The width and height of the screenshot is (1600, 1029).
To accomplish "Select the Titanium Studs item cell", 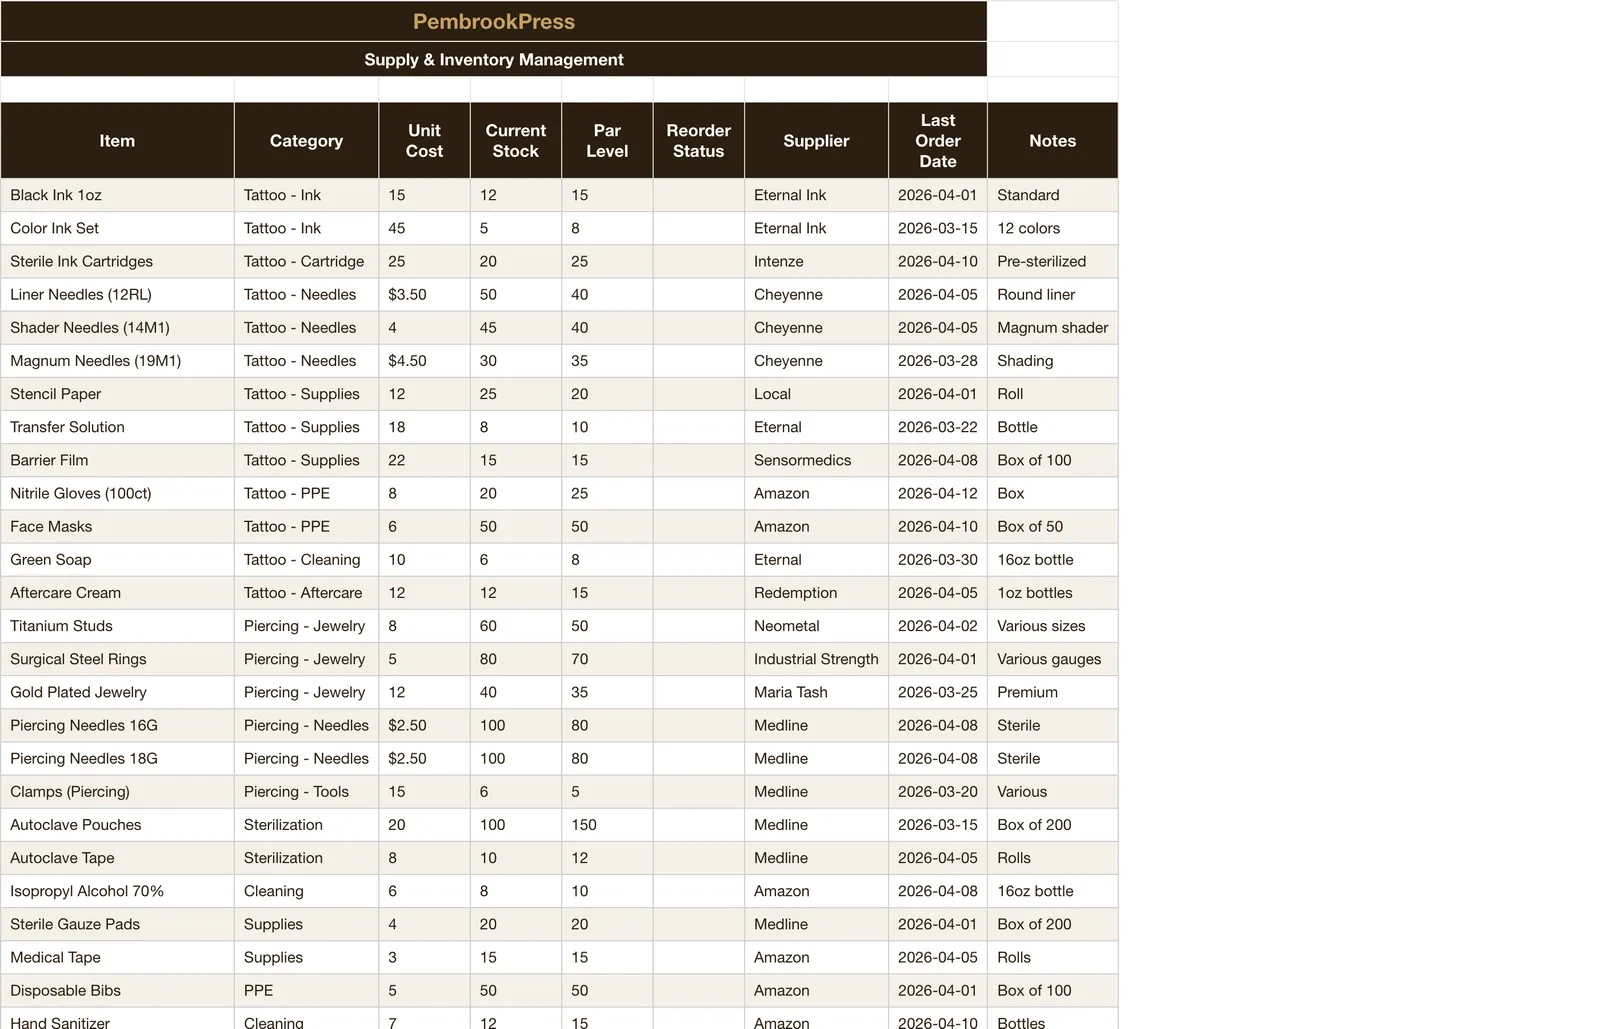I will point(117,626).
